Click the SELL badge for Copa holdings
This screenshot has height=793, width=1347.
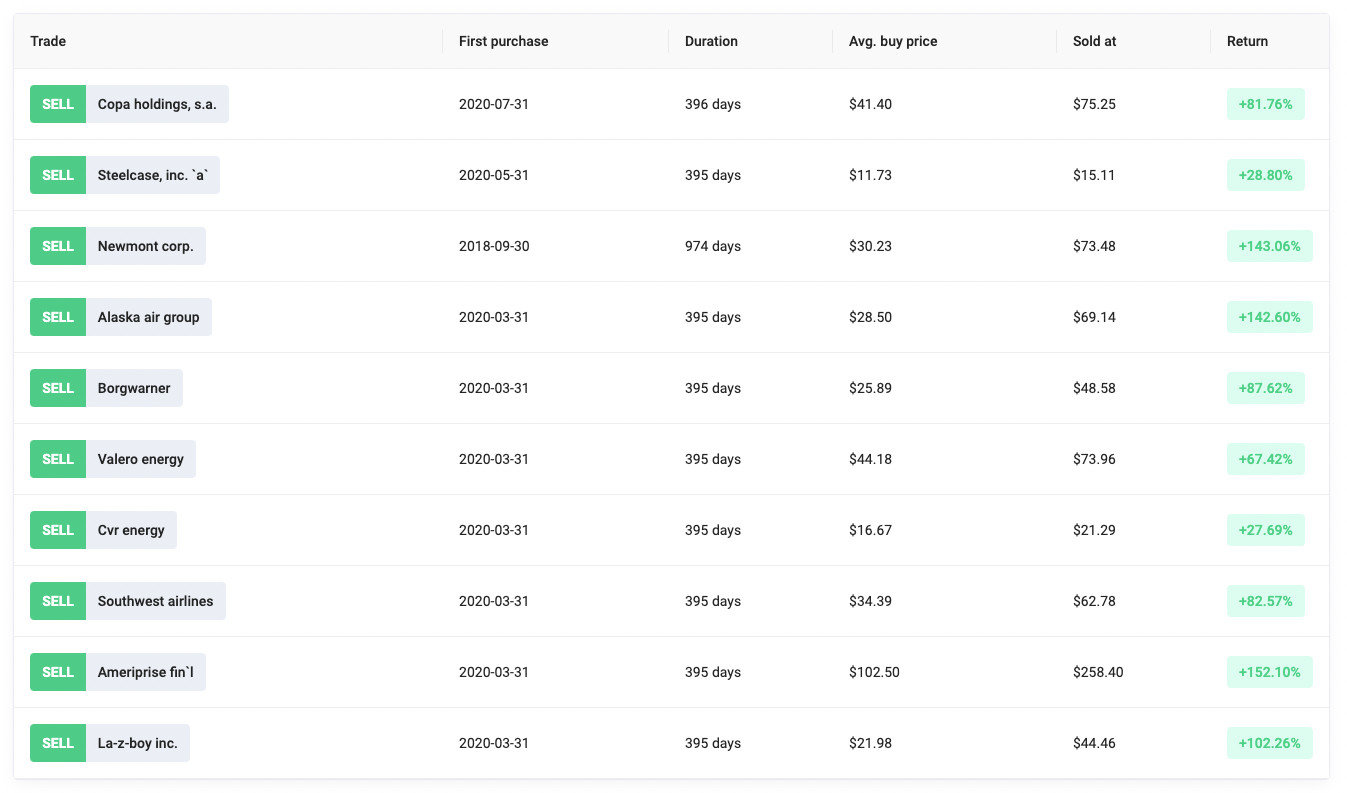(x=58, y=104)
